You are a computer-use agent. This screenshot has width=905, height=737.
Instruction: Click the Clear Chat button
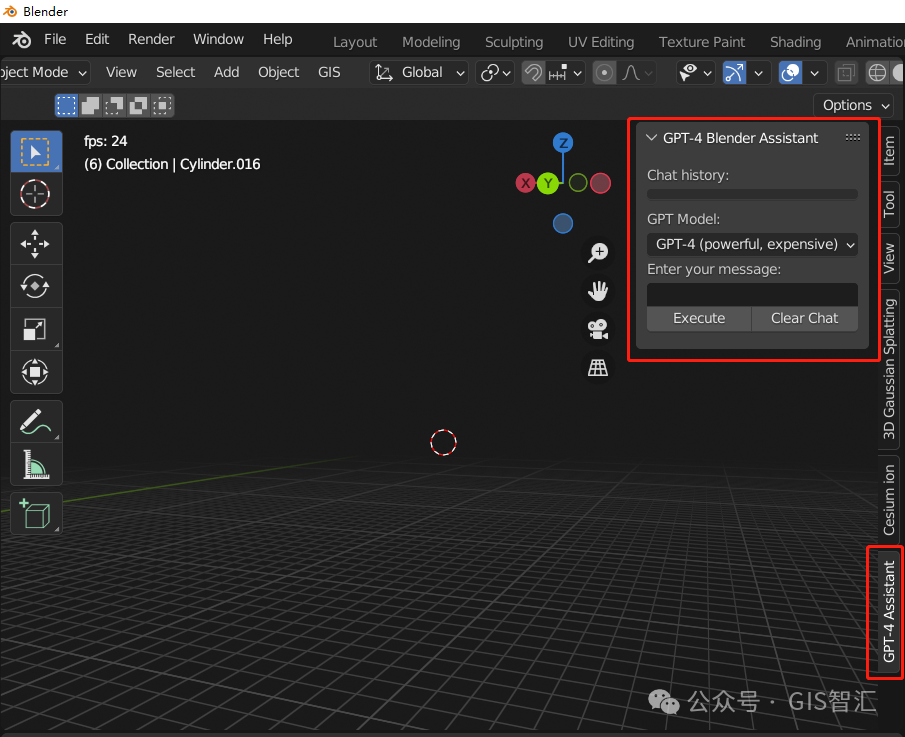[x=804, y=318]
